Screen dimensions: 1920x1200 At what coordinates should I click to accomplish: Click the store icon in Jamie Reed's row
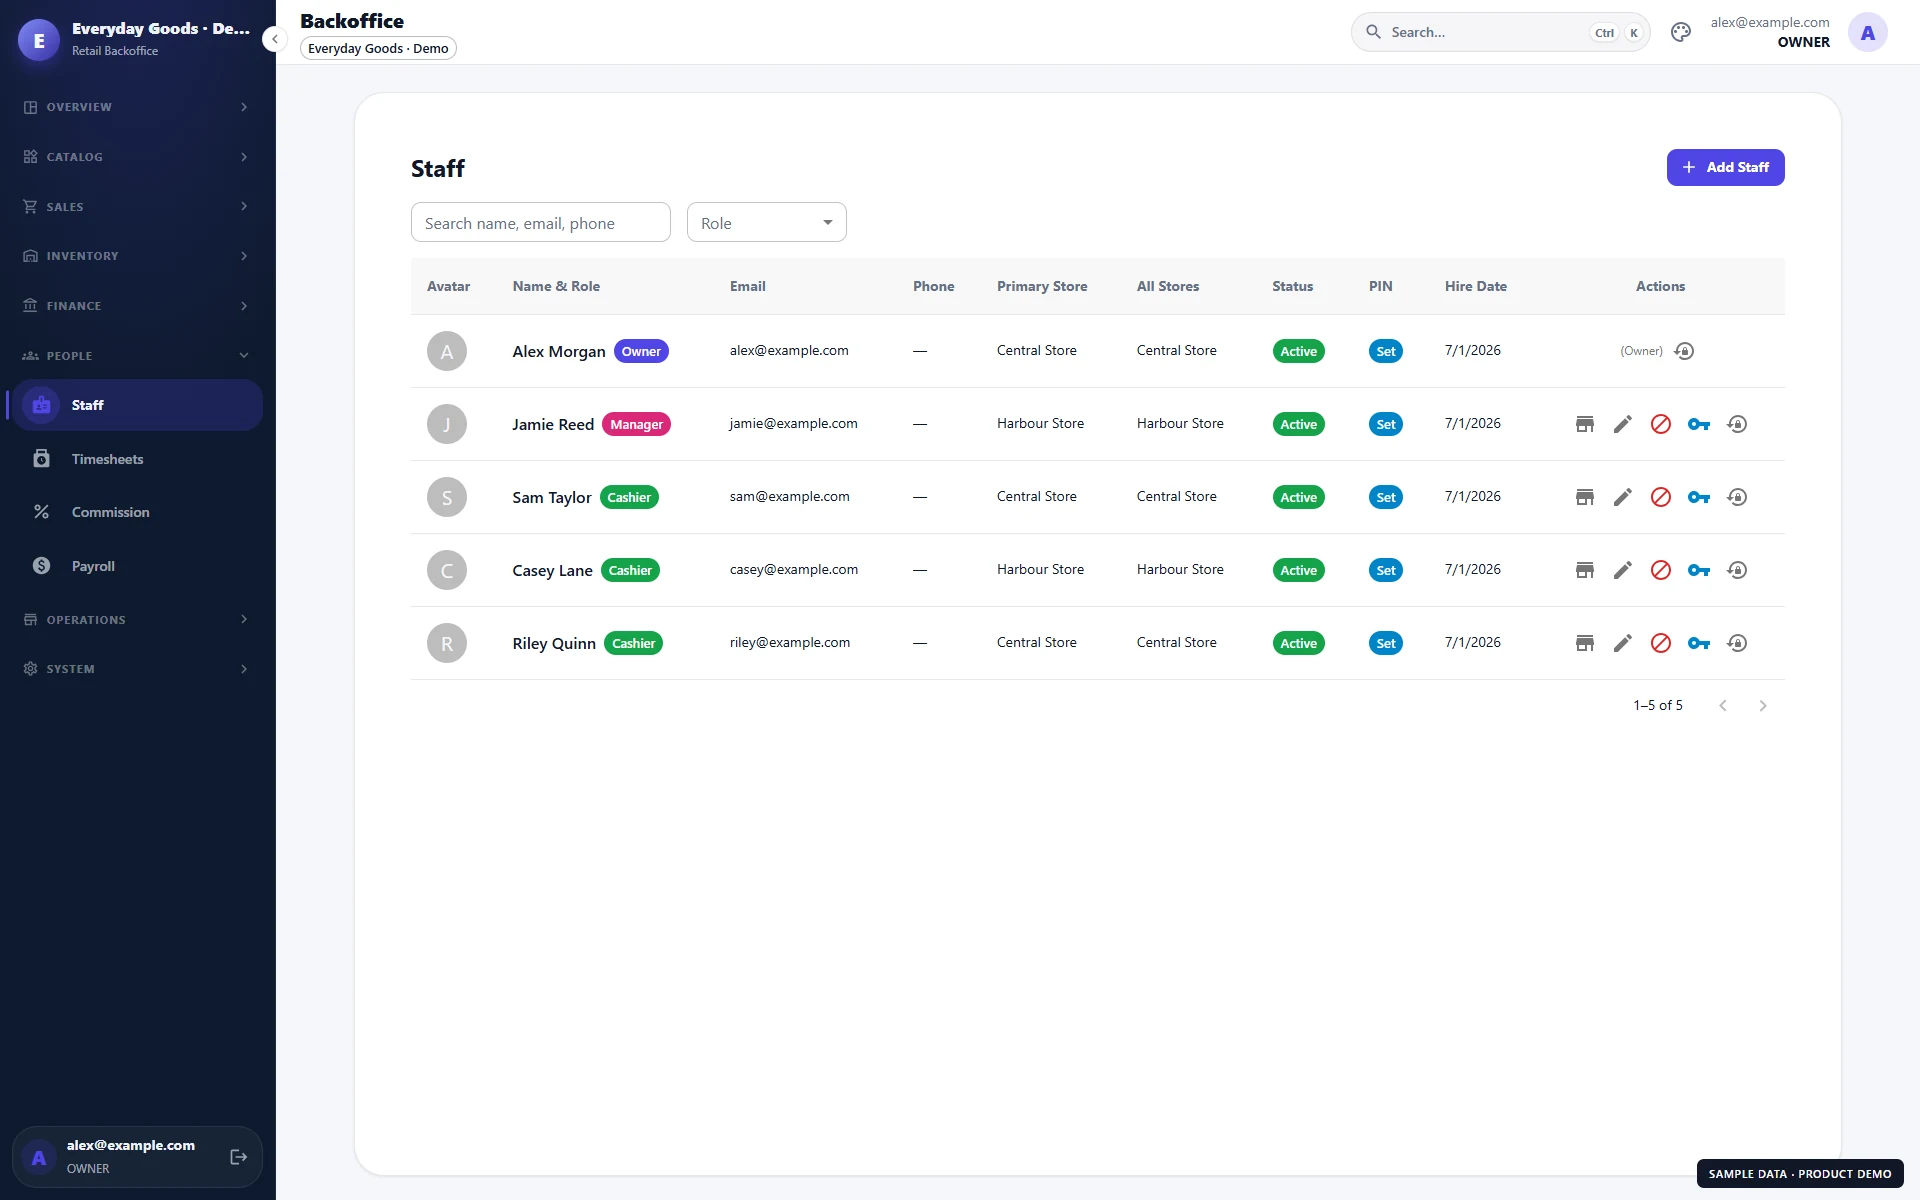click(x=1585, y=424)
